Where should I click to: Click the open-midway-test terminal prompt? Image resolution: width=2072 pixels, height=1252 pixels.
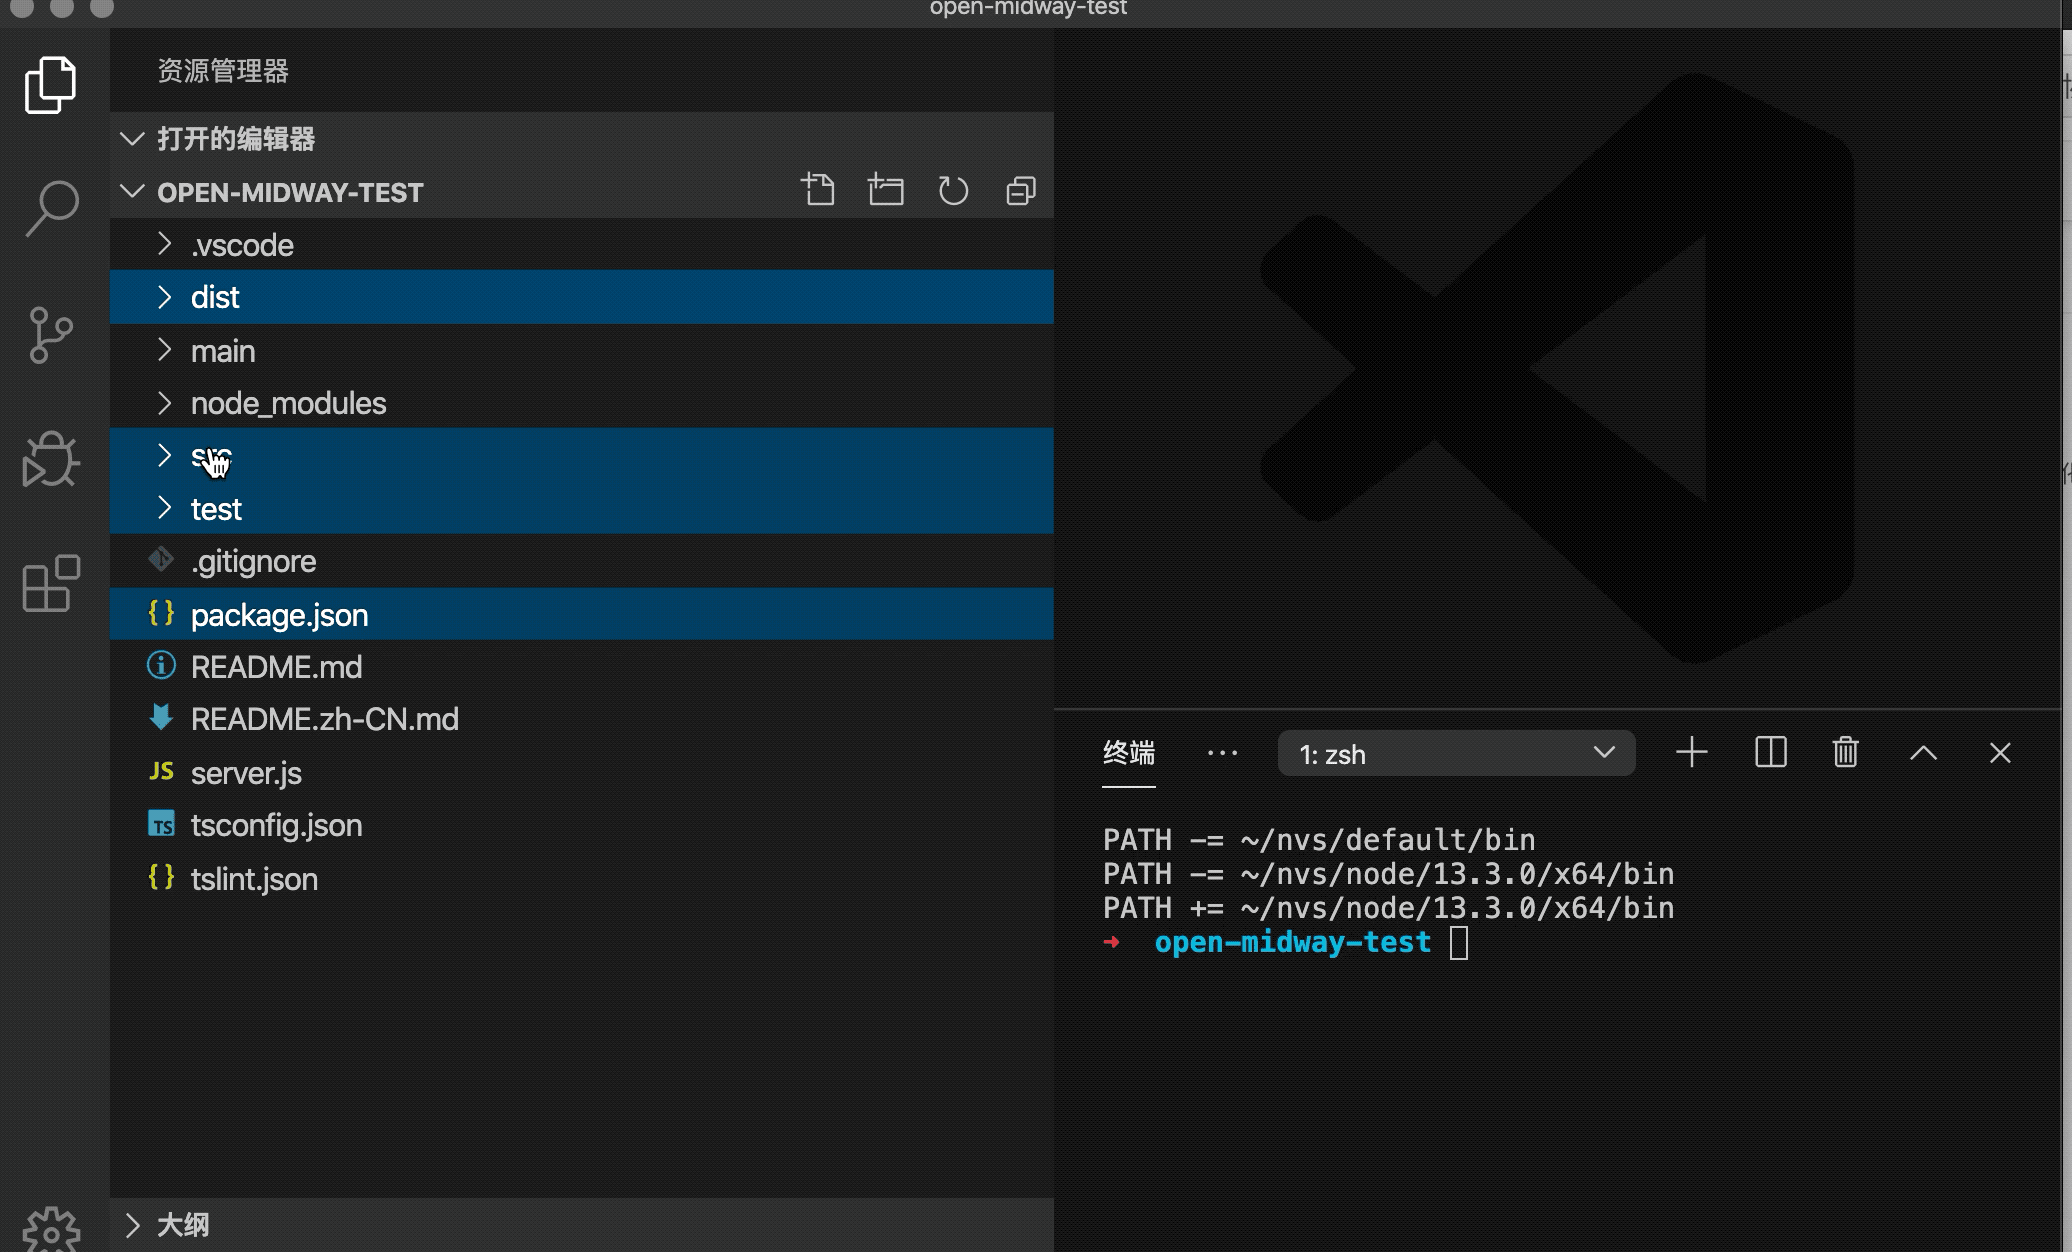coord(1292,942)
